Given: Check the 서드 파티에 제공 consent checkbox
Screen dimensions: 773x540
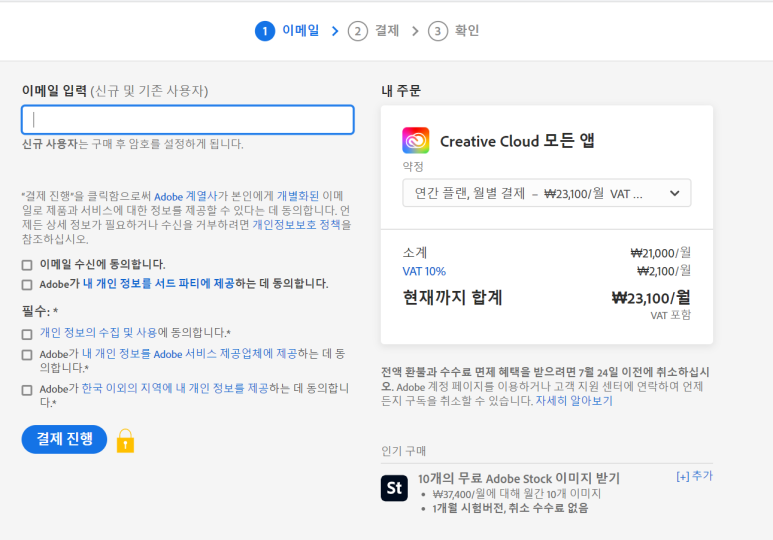Looking at the screenshot, I should [27, 285].
